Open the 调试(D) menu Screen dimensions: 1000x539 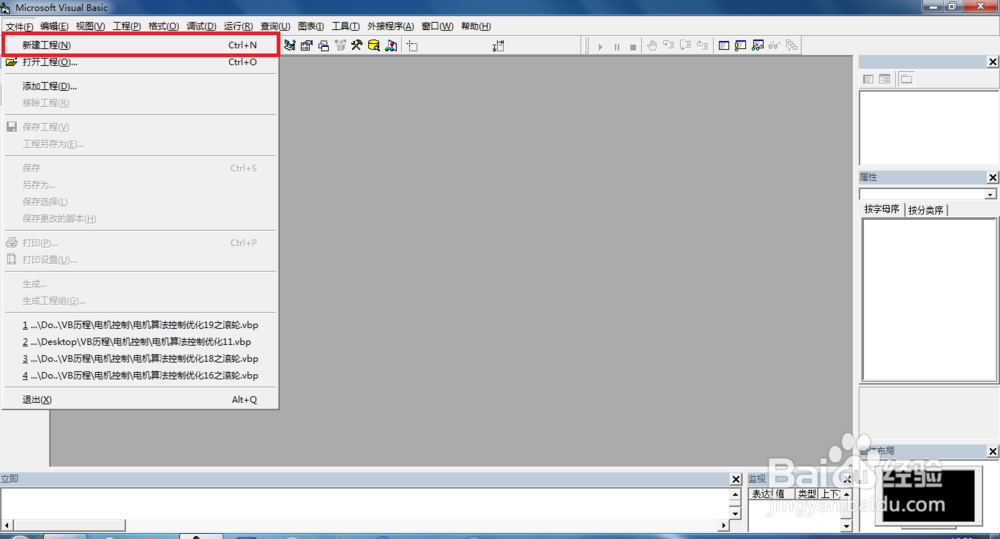(x=201, y=26)
